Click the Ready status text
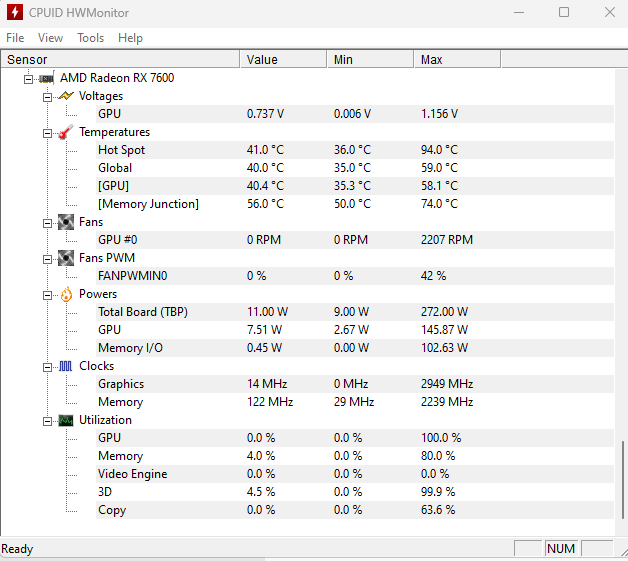Screen dimensions: 628x561 (x=17, y=549)
